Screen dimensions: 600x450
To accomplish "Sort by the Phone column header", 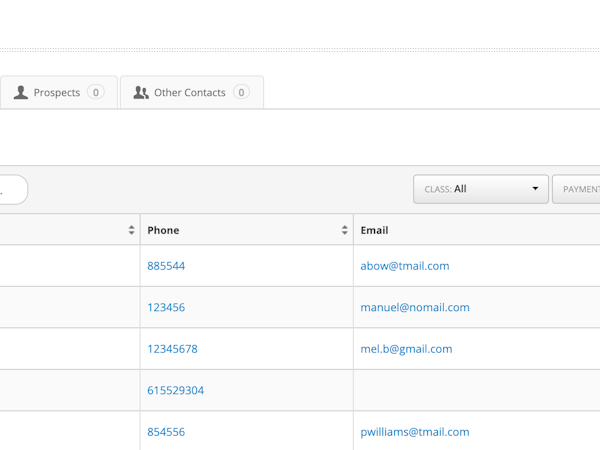I will pyautogui.click(x=163, y=230).
